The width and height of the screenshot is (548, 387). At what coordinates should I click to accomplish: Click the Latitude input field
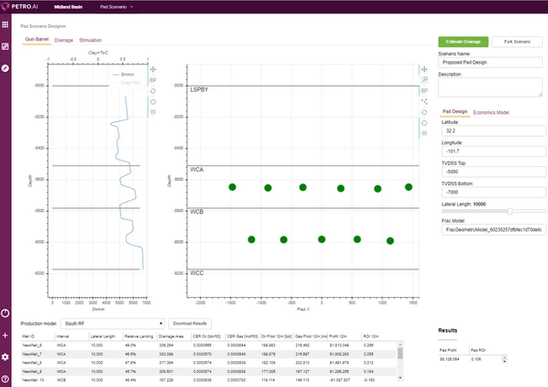[493, 131]
